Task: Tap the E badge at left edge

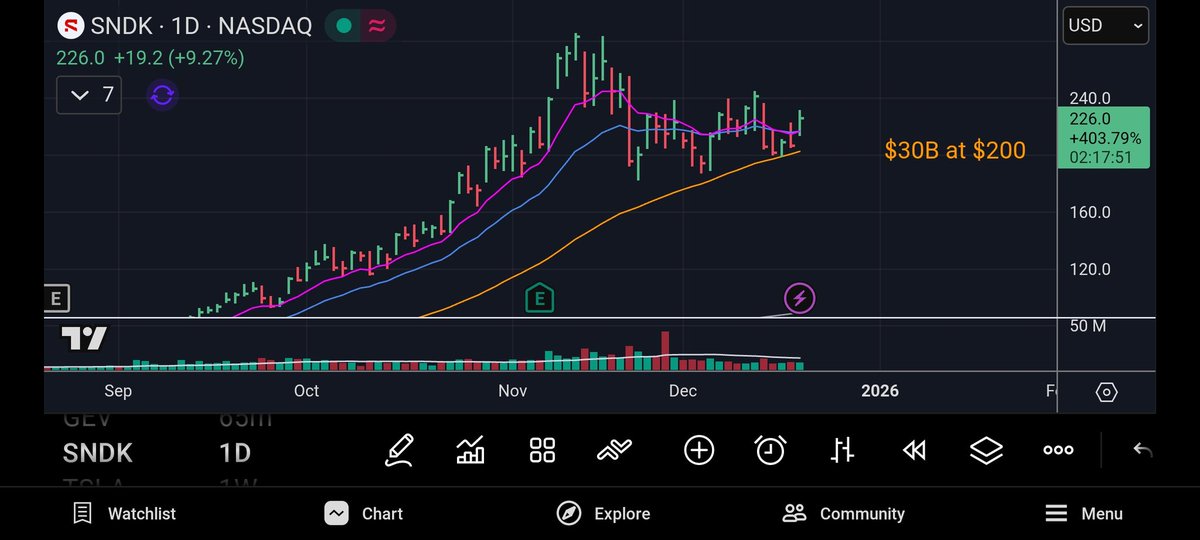Action: pos(56,297)
